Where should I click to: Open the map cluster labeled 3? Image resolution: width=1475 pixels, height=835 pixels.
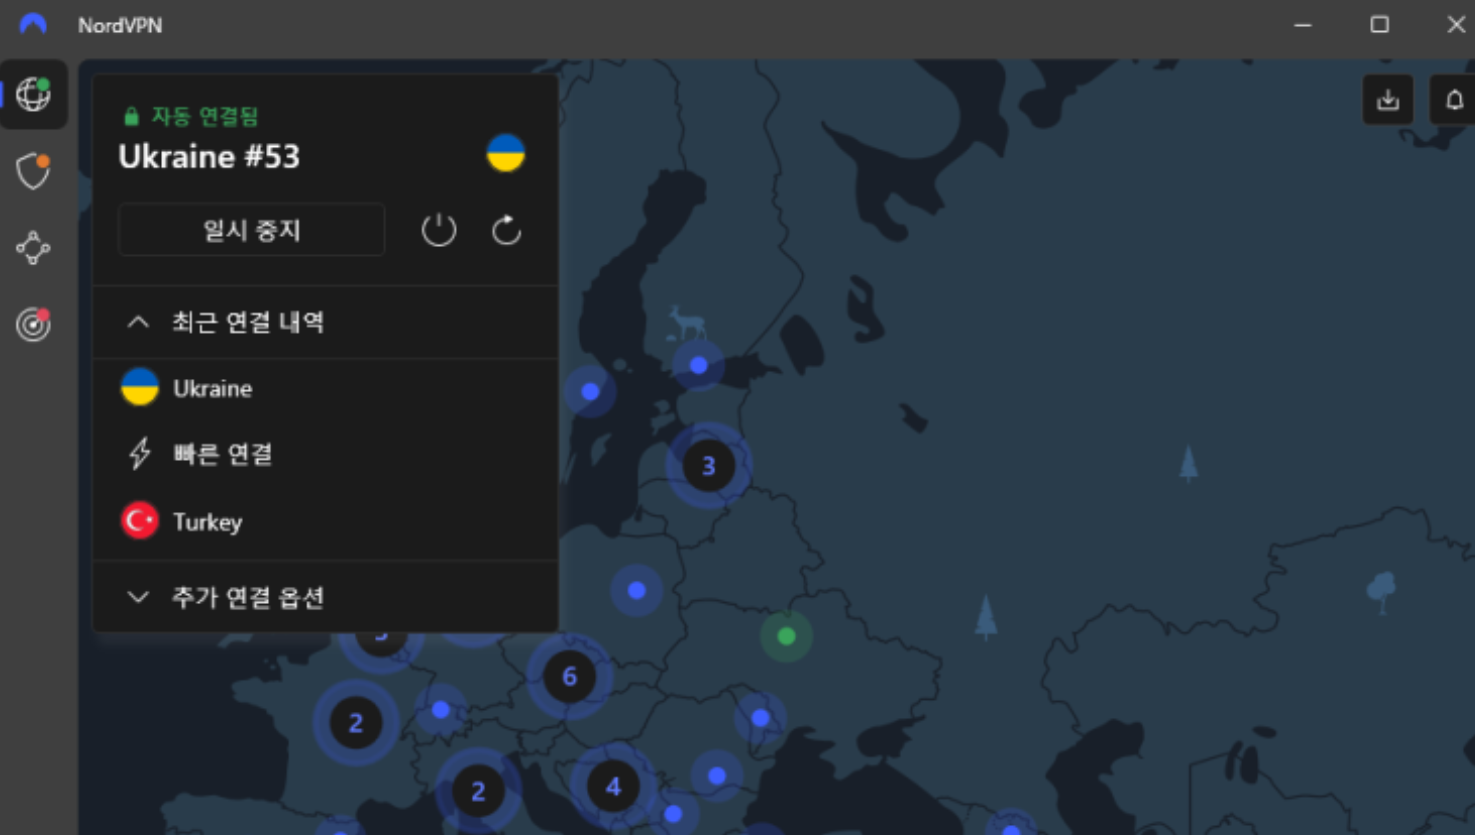pos(708,465)
